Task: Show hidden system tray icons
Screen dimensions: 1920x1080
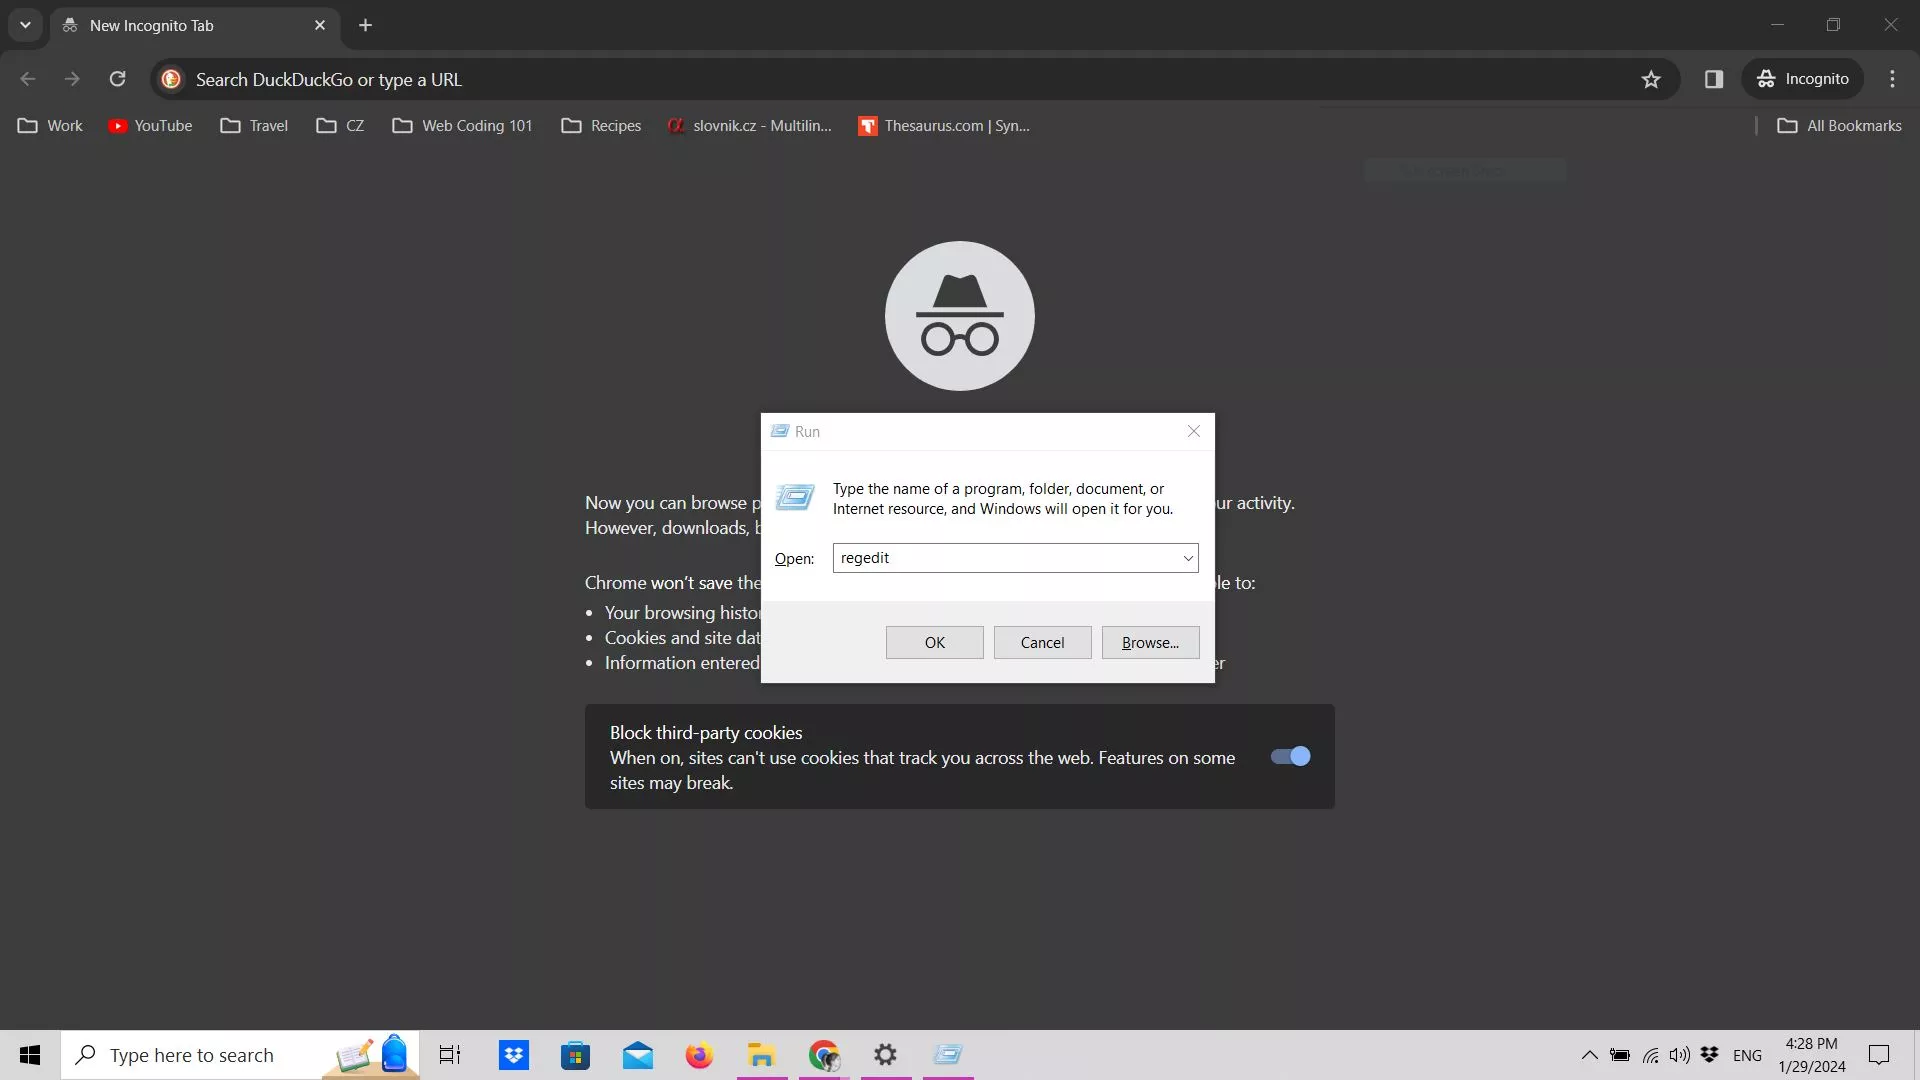Action: pyautogui.click(x=1589, y=1055)
